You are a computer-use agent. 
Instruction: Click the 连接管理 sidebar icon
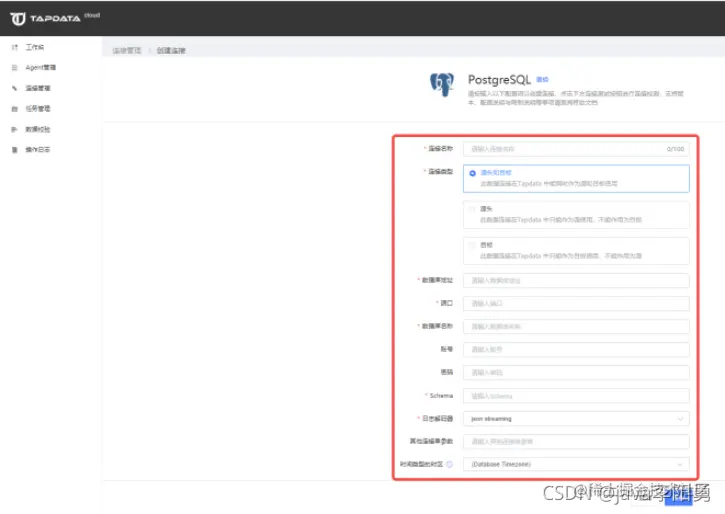click(x=14, y=88)
